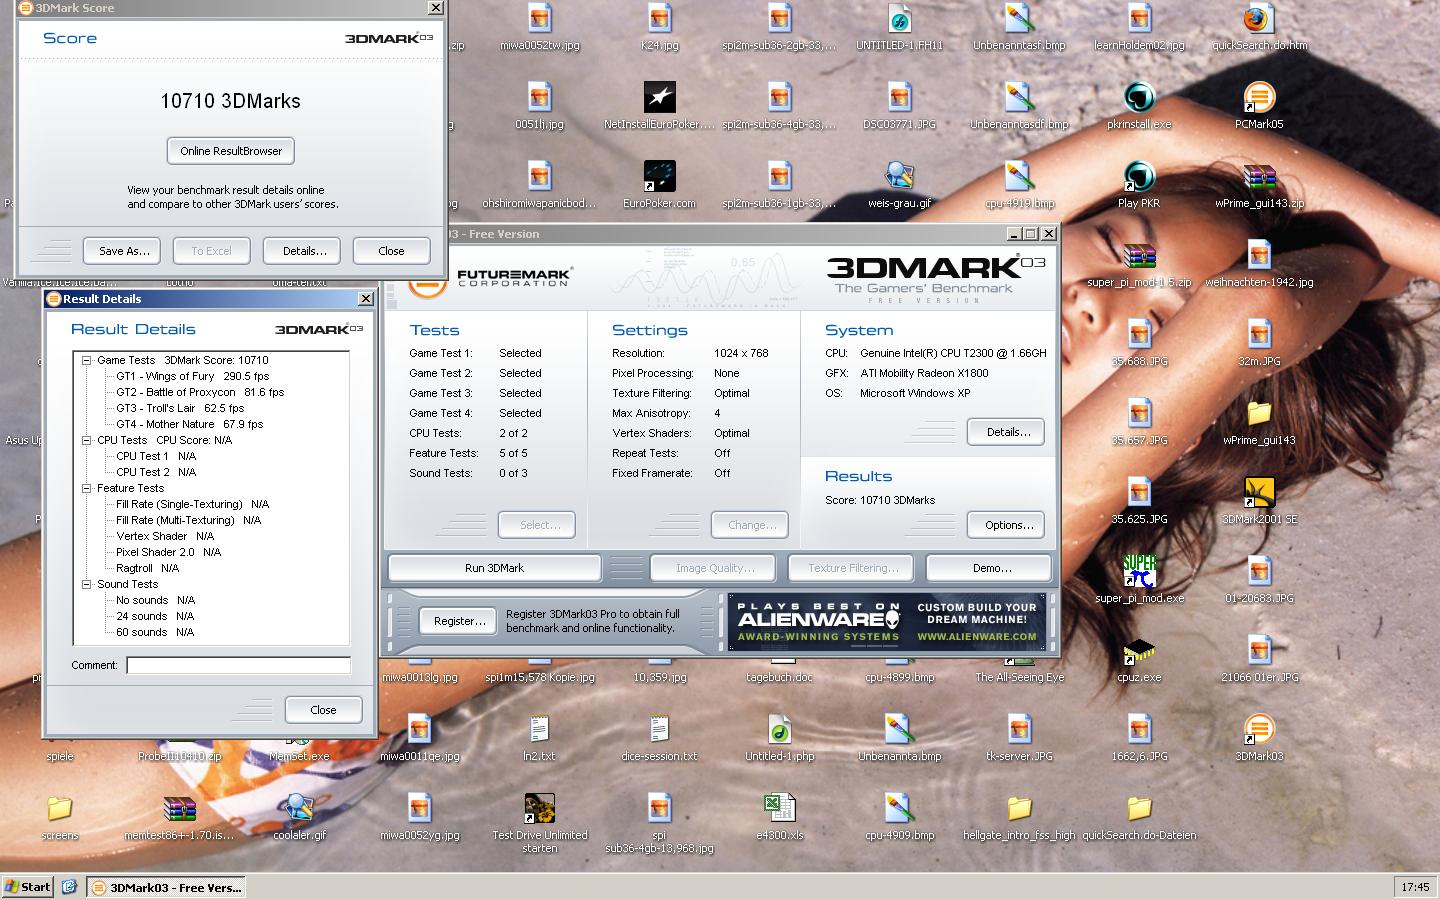1440x900 pixels.
Task: Collapse the Feature Tests tree node
Action: tap(86, 488)
